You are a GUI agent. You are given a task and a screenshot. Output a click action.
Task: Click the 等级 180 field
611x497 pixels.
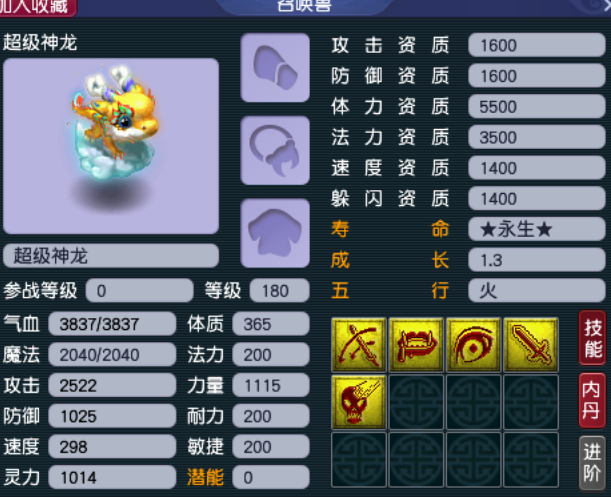coord(279,291)
